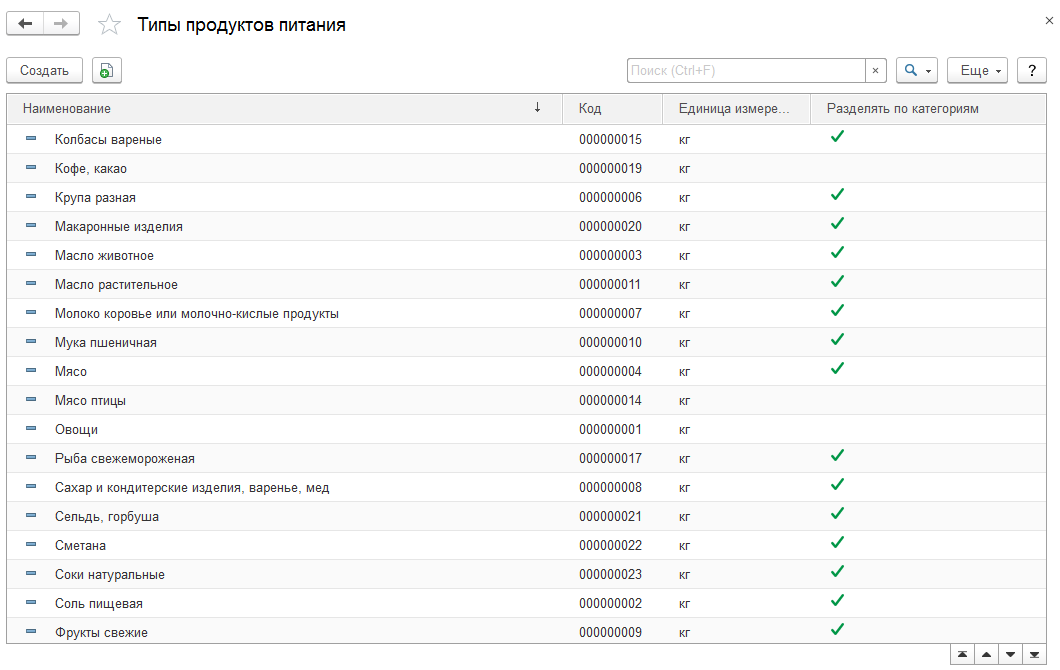The height and width of the screenshot is (670, 1060).
Task: Toggle category checkmark for Колбасы вареные
Action: pos(837,137)
